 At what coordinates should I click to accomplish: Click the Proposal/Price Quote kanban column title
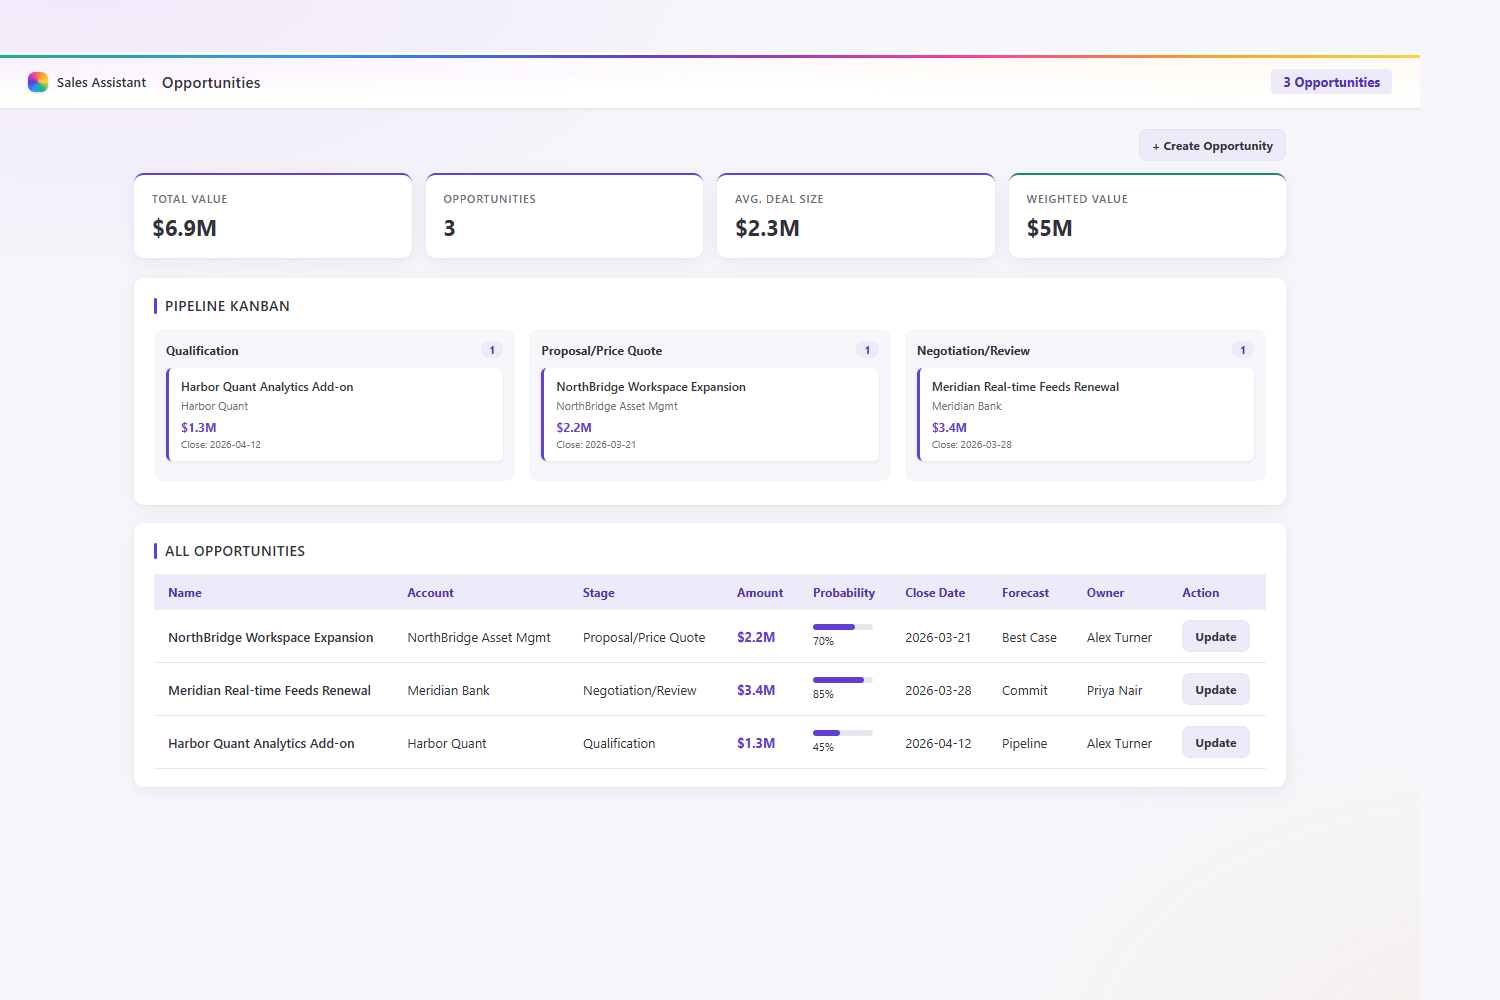pos(601,351)
